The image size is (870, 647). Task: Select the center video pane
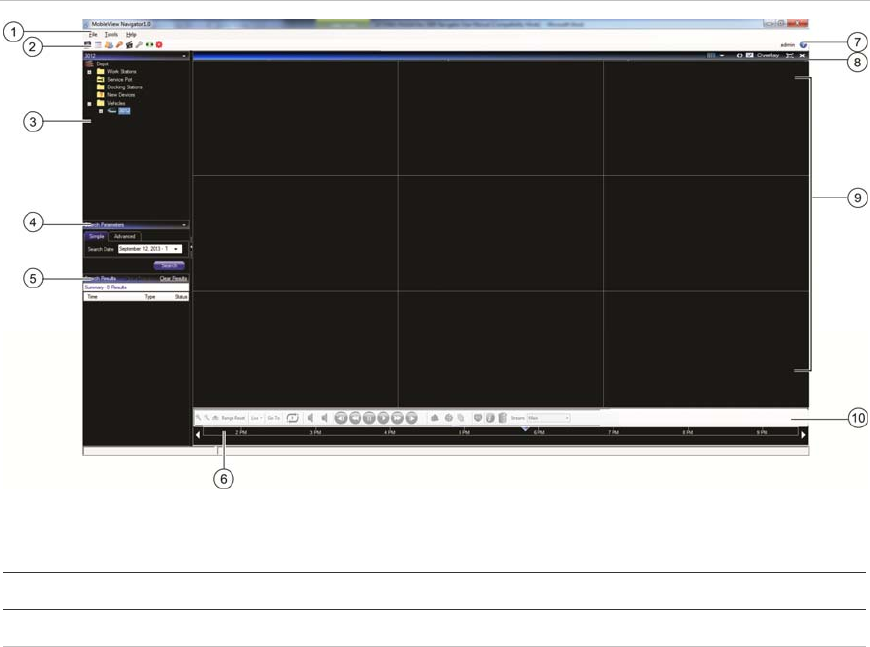pyautogui.click(x=500, y=233)
